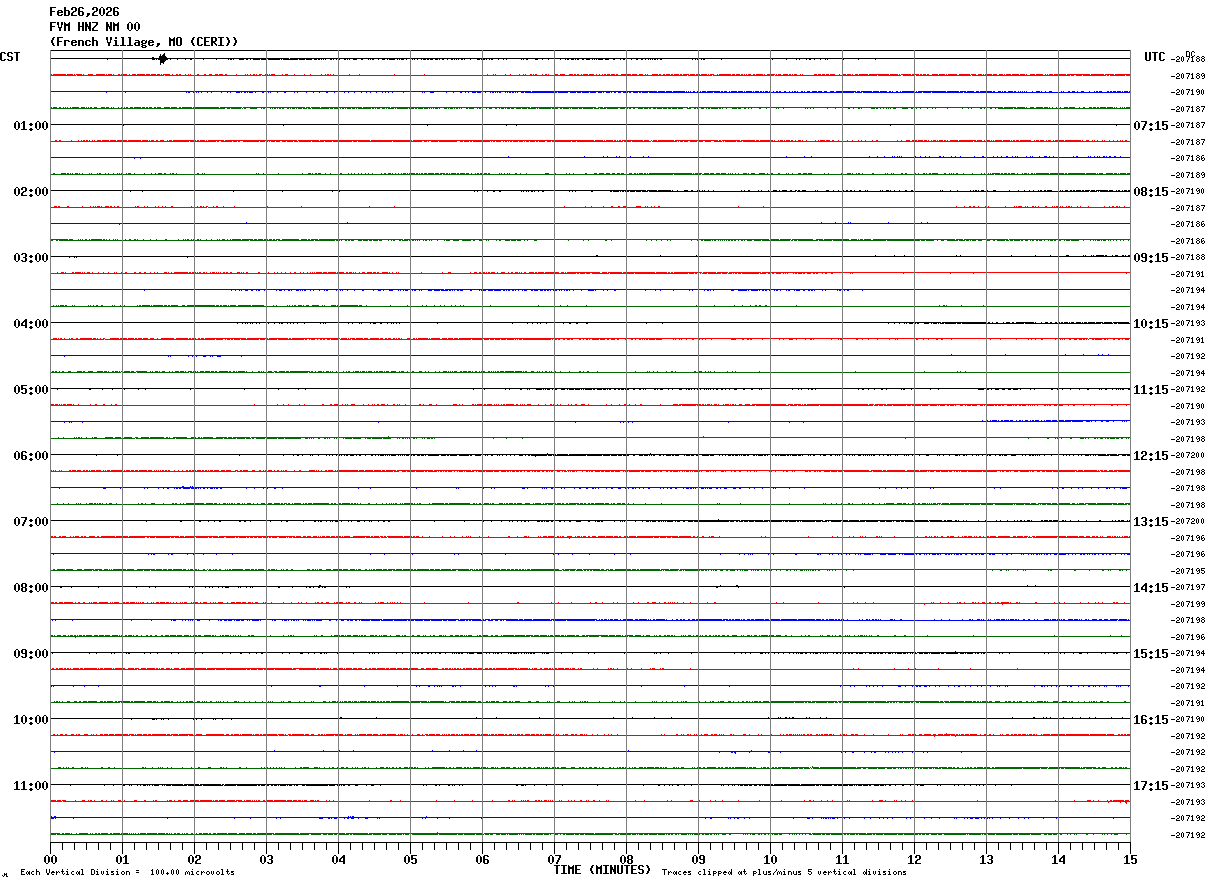The image size is (1210, 886).
Task: Select the 17:15 UTC row label
Action: 1150,786
